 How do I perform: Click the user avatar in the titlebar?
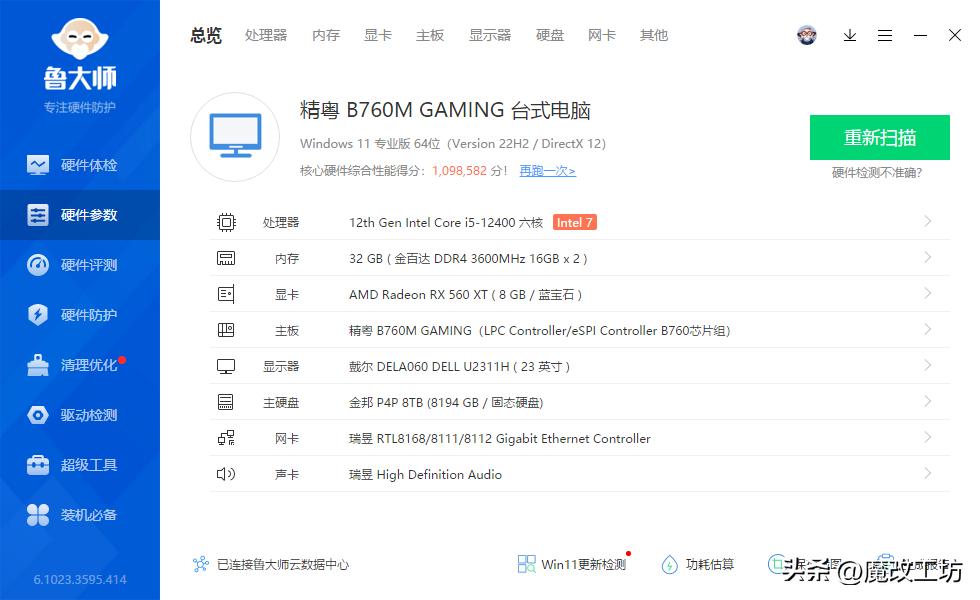(807, 35)
